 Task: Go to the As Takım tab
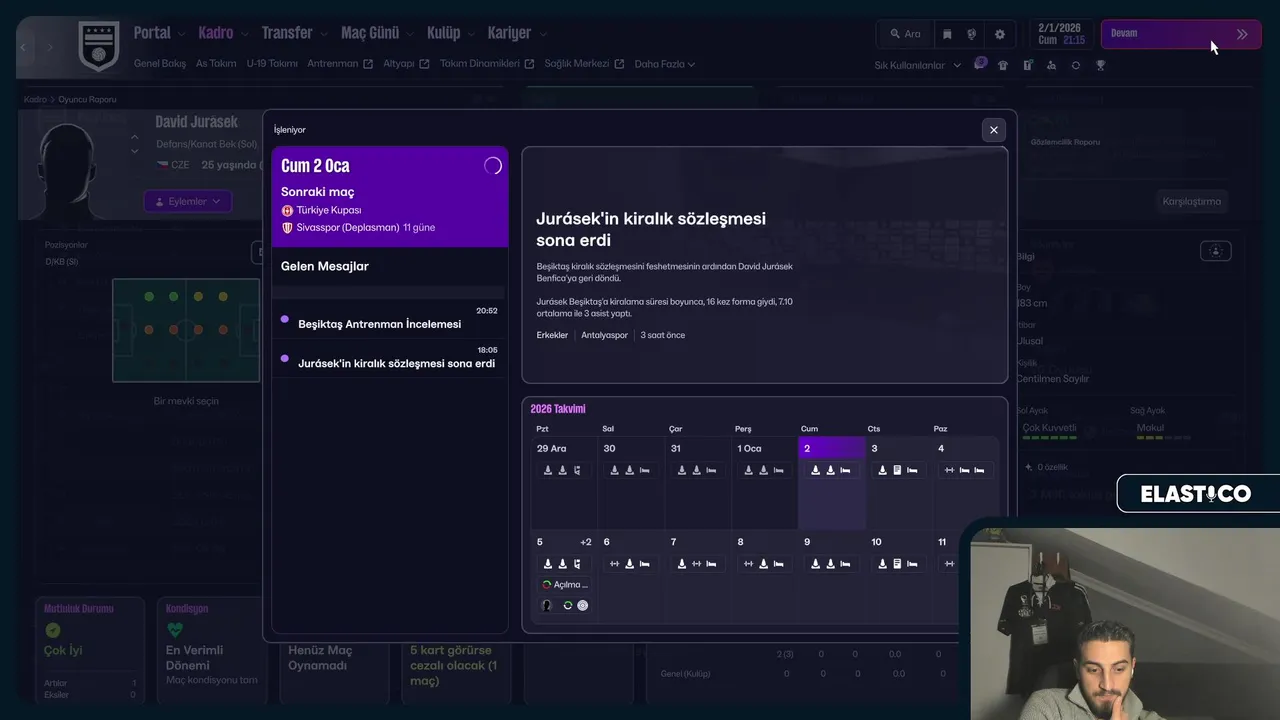point(216,64)
